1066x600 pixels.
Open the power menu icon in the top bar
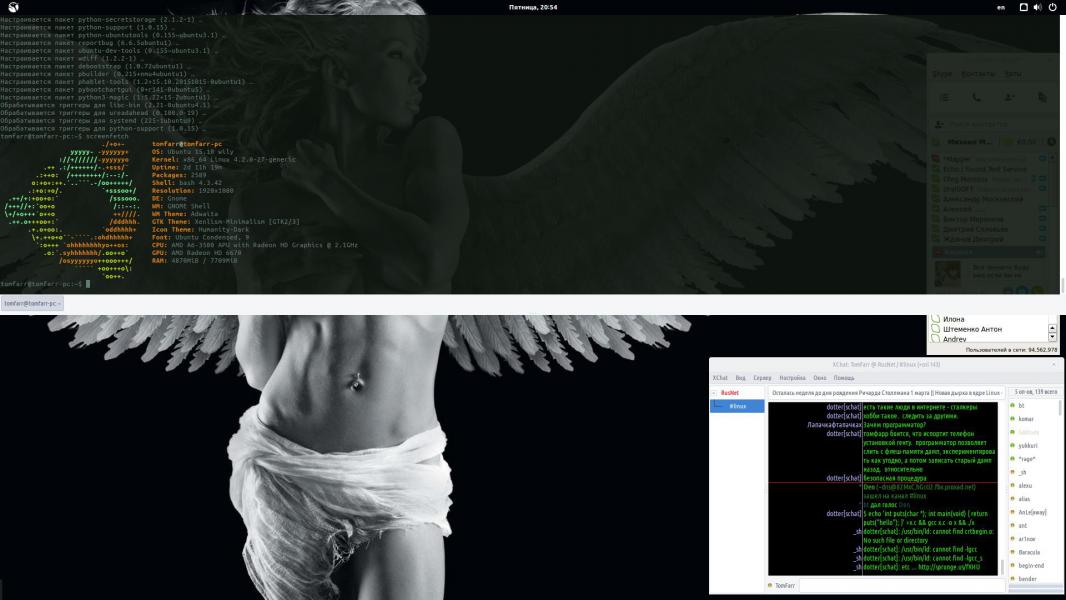point(1052,7)
